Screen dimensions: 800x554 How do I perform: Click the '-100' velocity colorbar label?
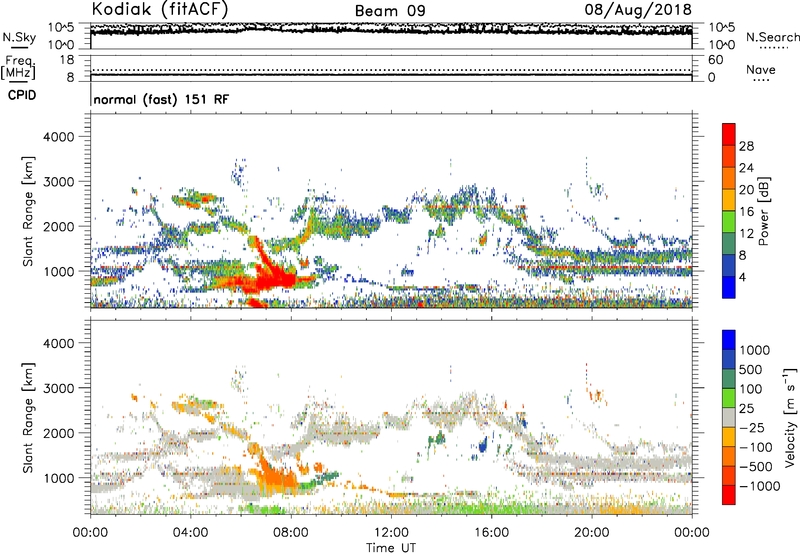point(756,447)
